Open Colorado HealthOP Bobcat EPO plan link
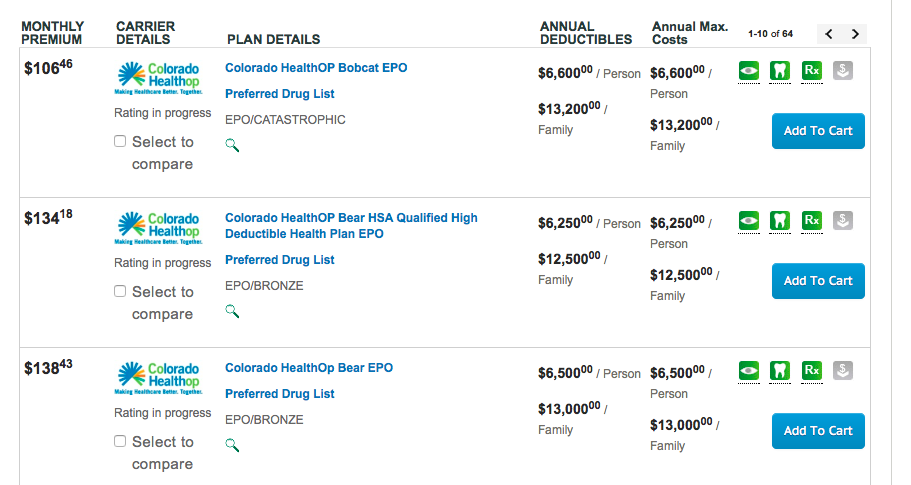This screenshot has width=911, height=485. 316,68
